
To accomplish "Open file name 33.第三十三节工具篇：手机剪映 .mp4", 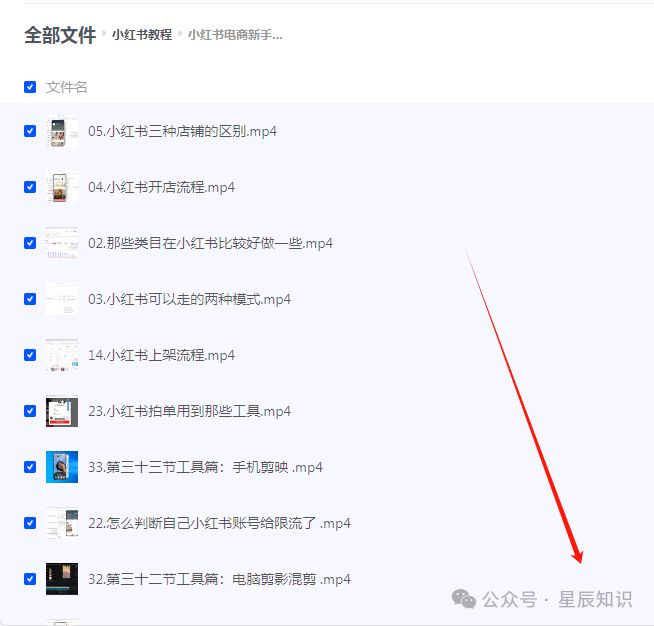I will tap(205, 467).
